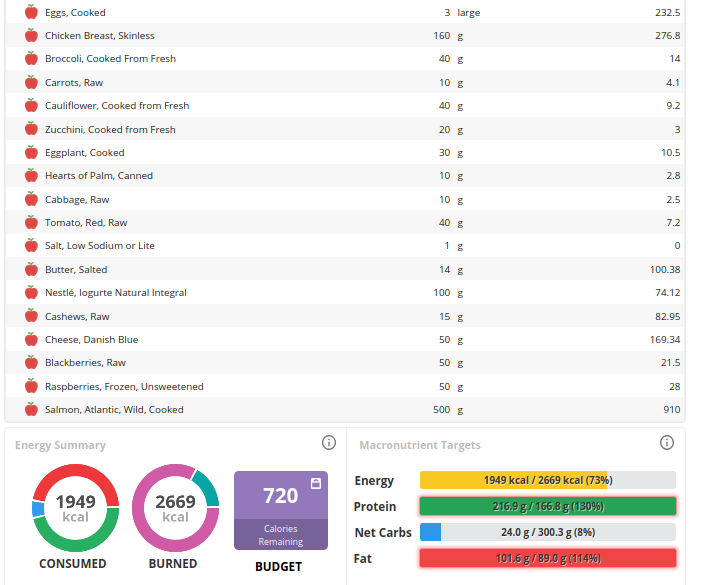Click the apple icon beside Zucchini
Image resolution: width=701 pixels, height=585 pixels.
tap(31, 129)
